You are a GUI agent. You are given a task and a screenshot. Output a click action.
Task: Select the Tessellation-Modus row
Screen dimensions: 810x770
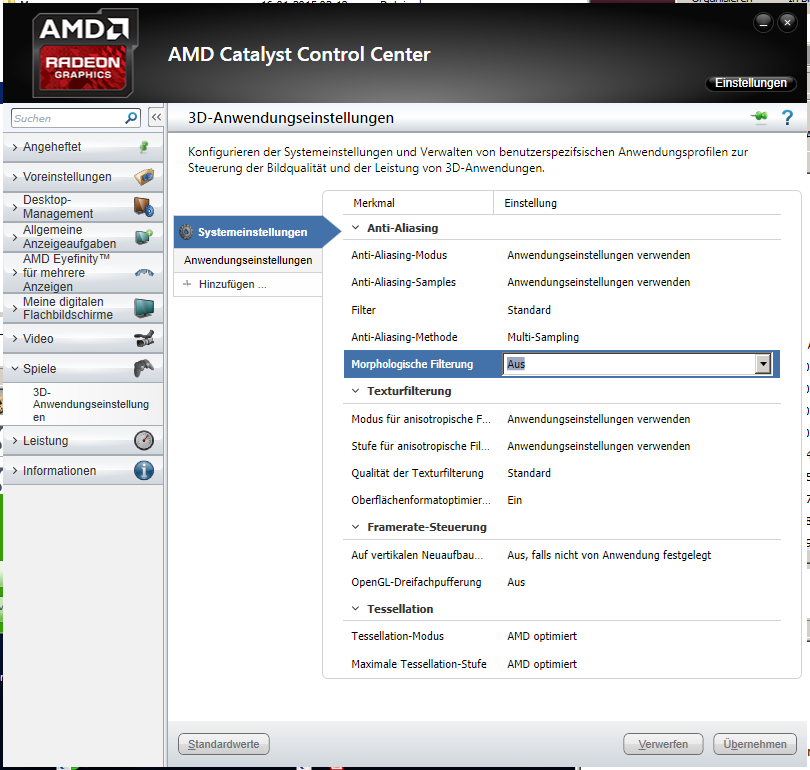tap(562, 636)
